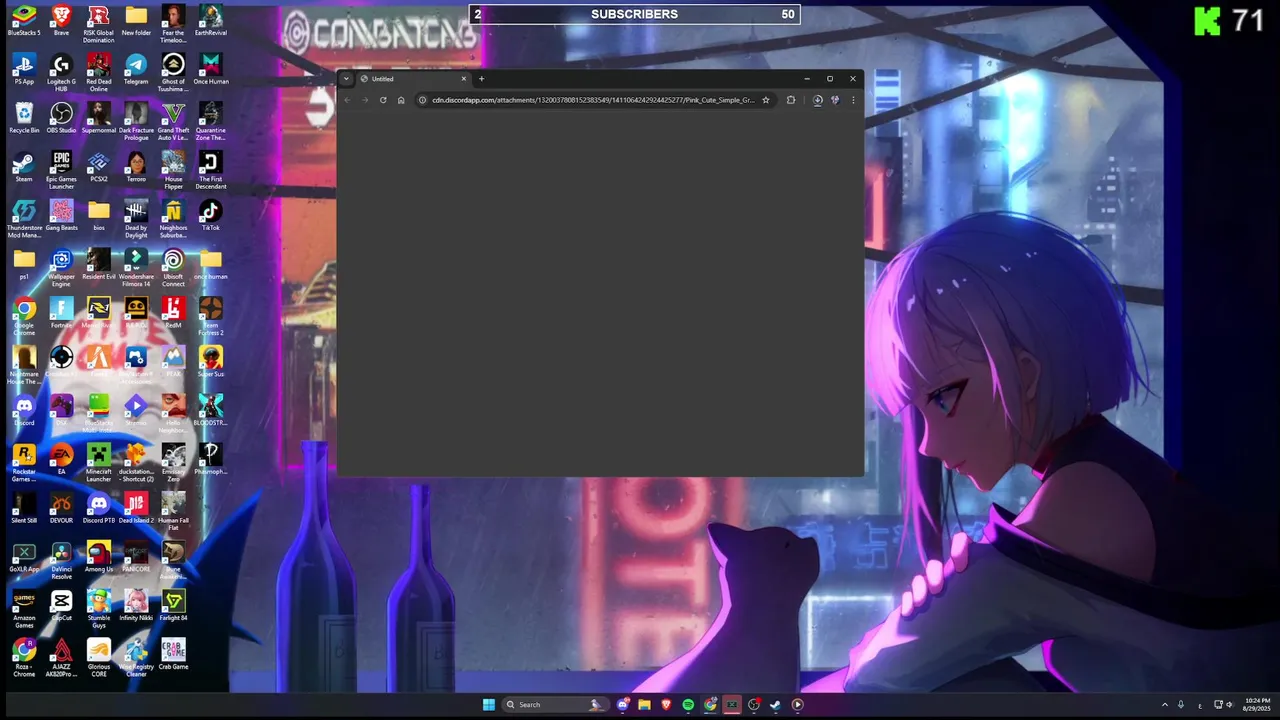Select the Minecraft Launcher icon
This screenshot has width=1280, height=720.
pyautogui.click(x=98, y=465)
